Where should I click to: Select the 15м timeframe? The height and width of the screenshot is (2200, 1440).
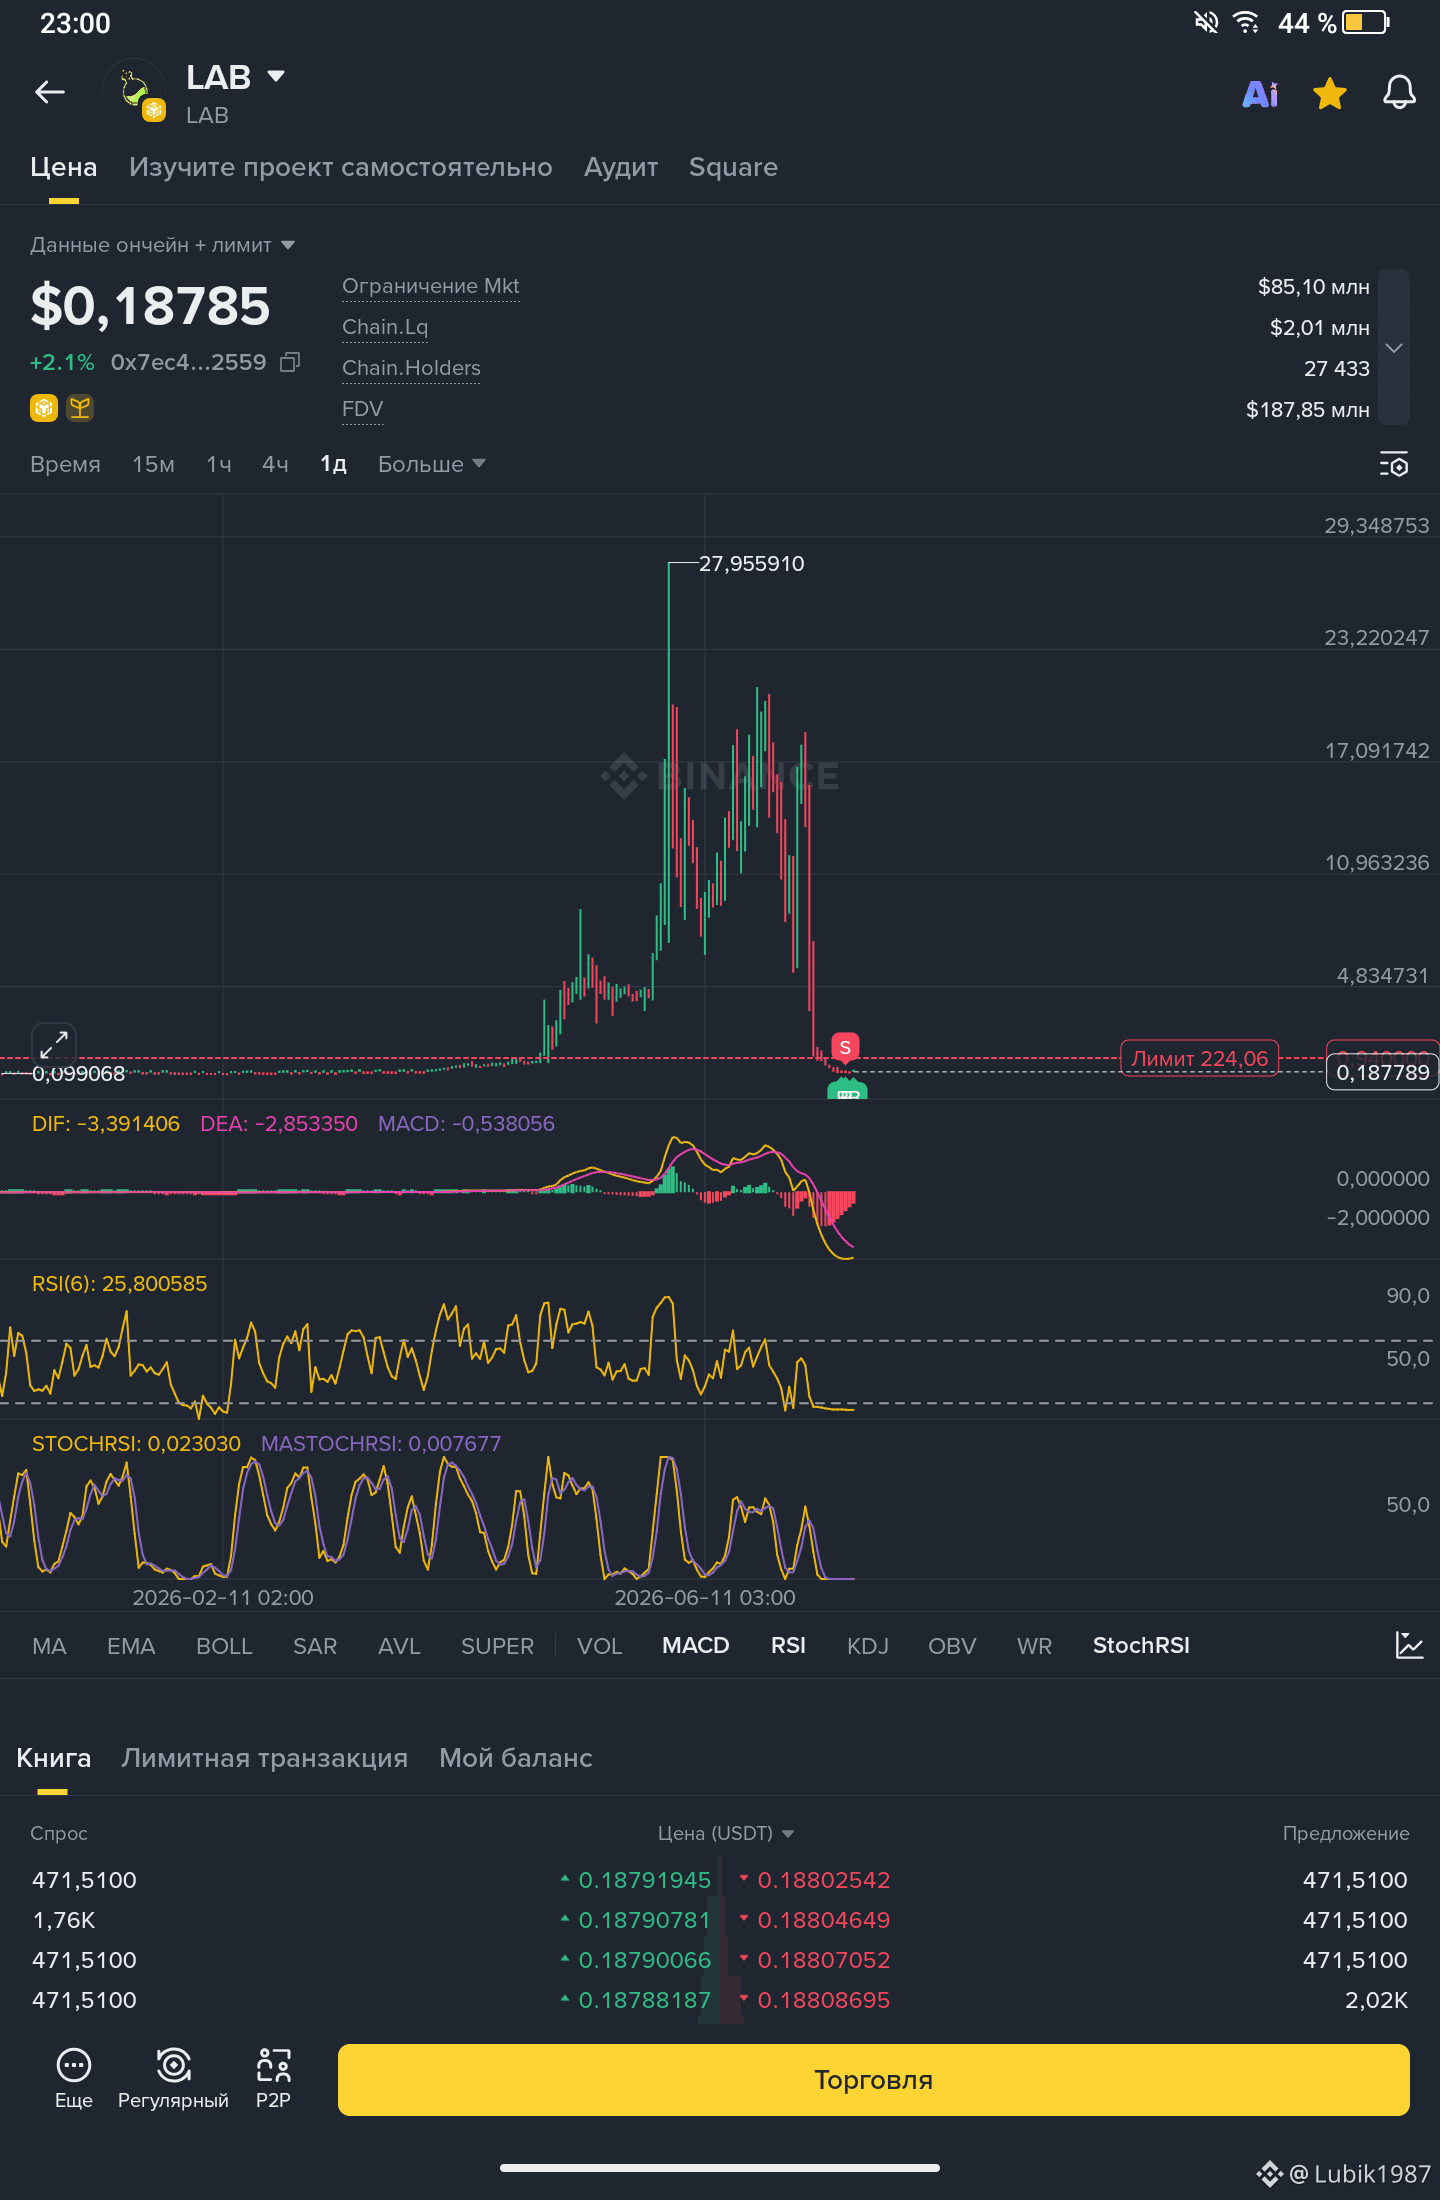tap(153, 464)
